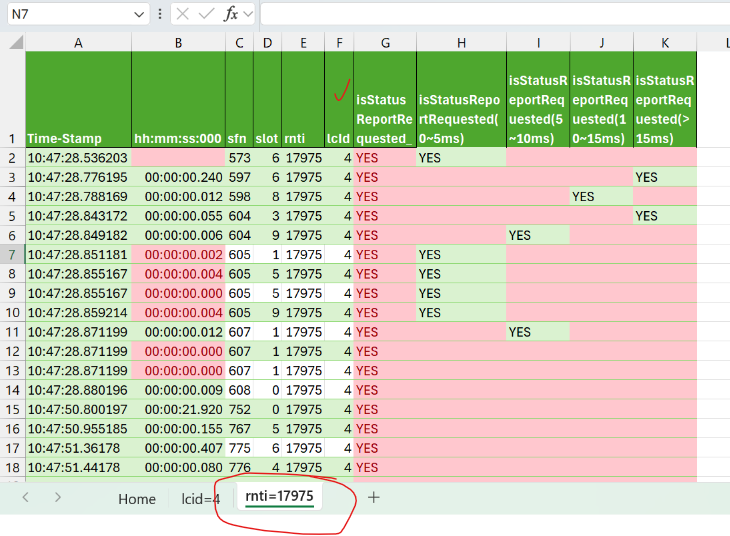Screen dimensions: 730x536
Task: Select row 7 by its row header
Action: 12,255
